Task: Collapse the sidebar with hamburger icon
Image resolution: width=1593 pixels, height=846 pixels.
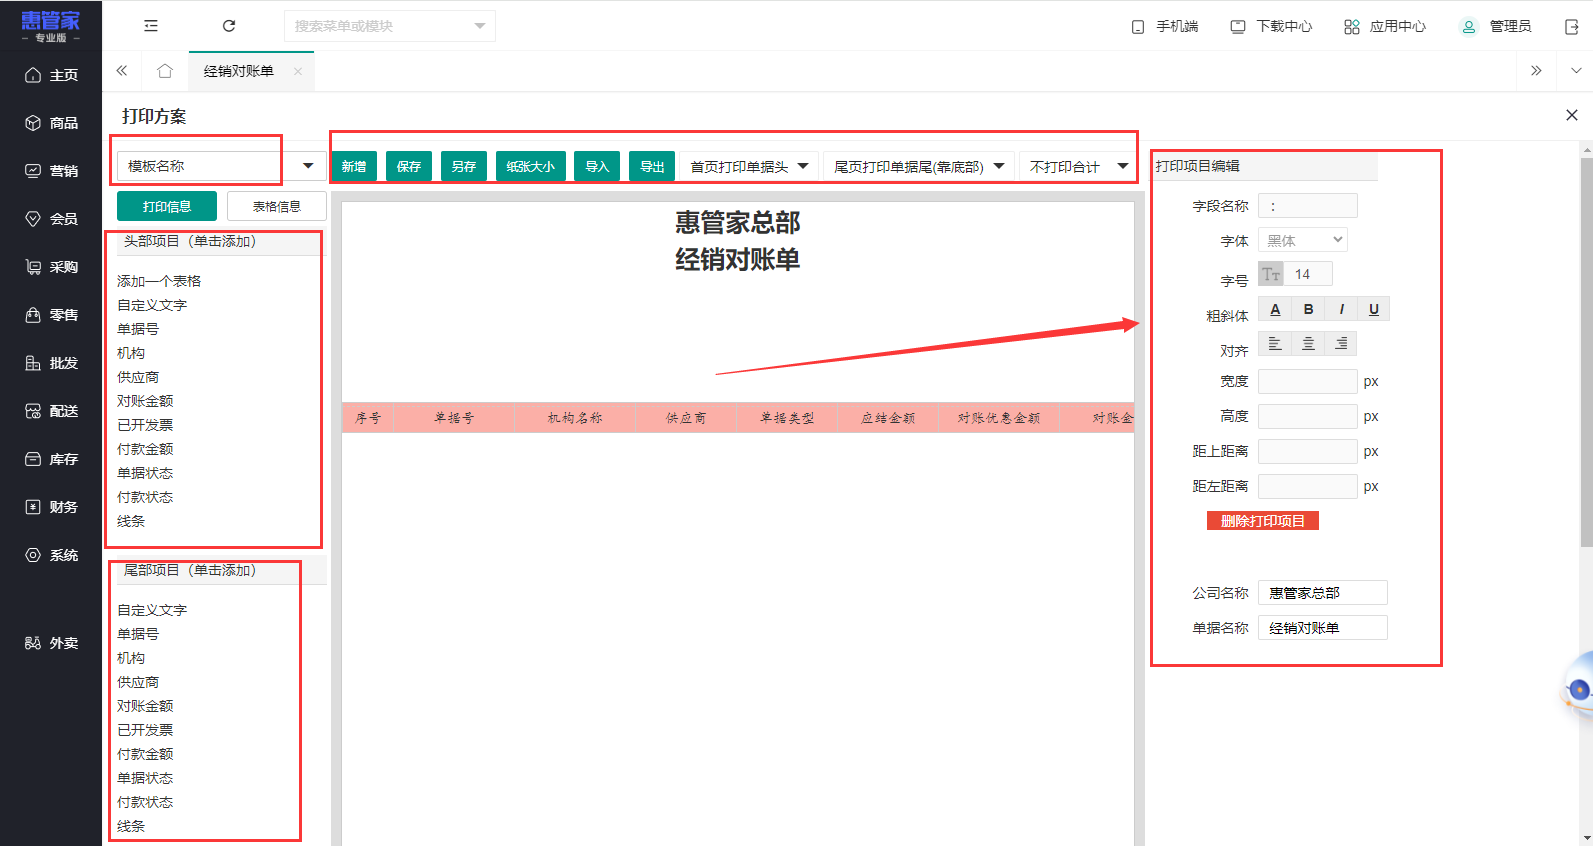Action: pyautogui.click(x=151, y=26)
